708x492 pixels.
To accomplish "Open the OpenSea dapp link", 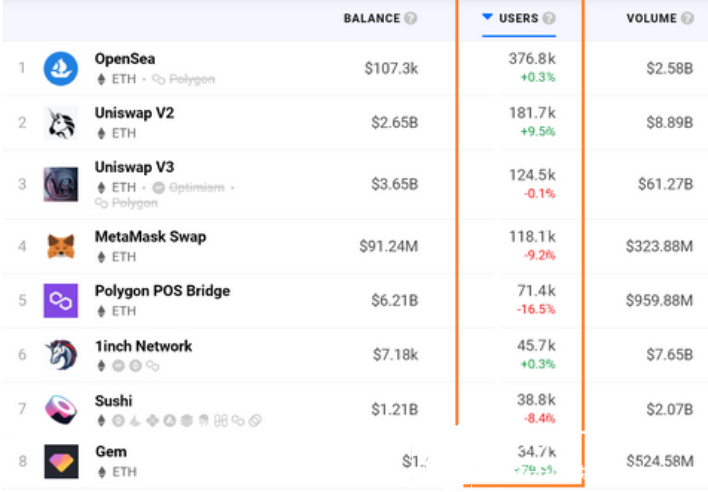I will click(125, 59).
